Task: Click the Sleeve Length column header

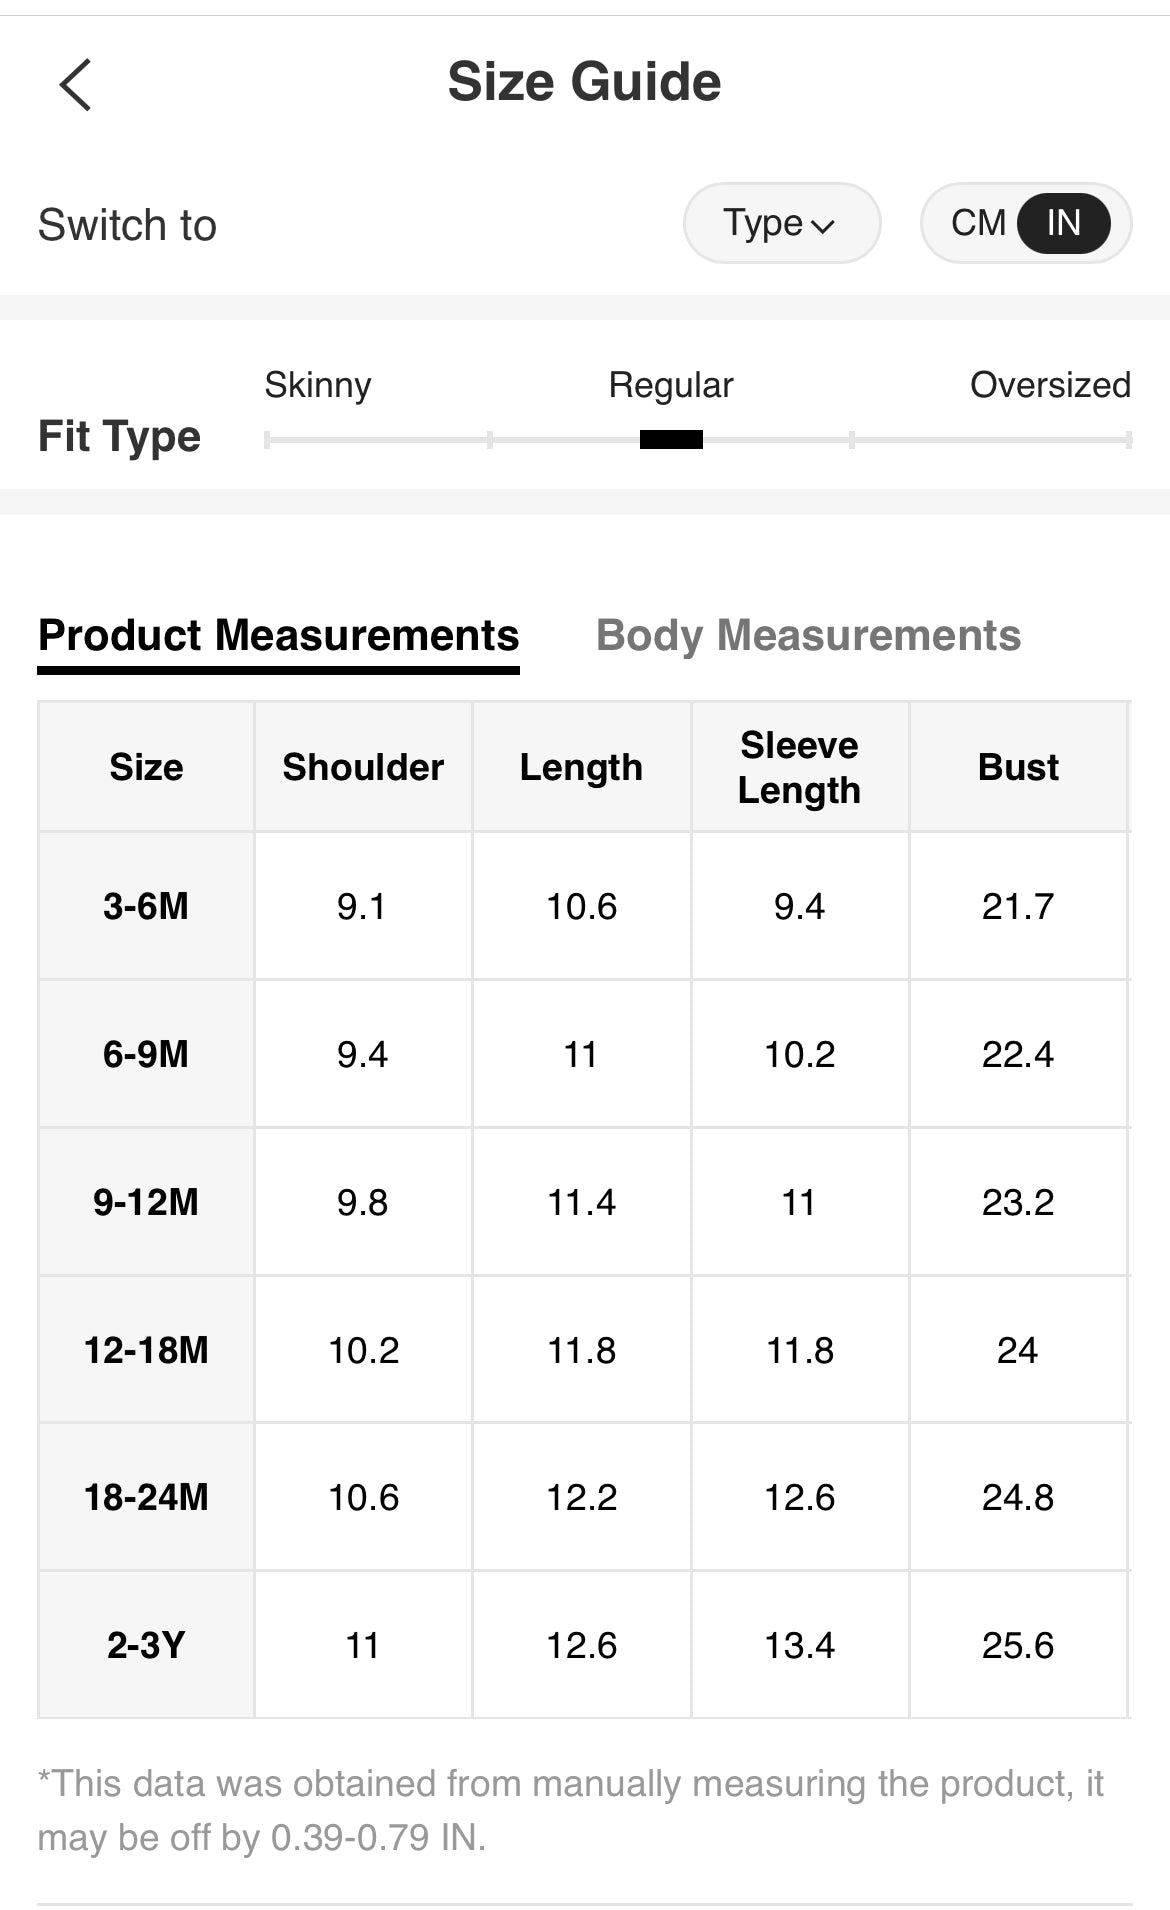Action: (x=799, y=767)
